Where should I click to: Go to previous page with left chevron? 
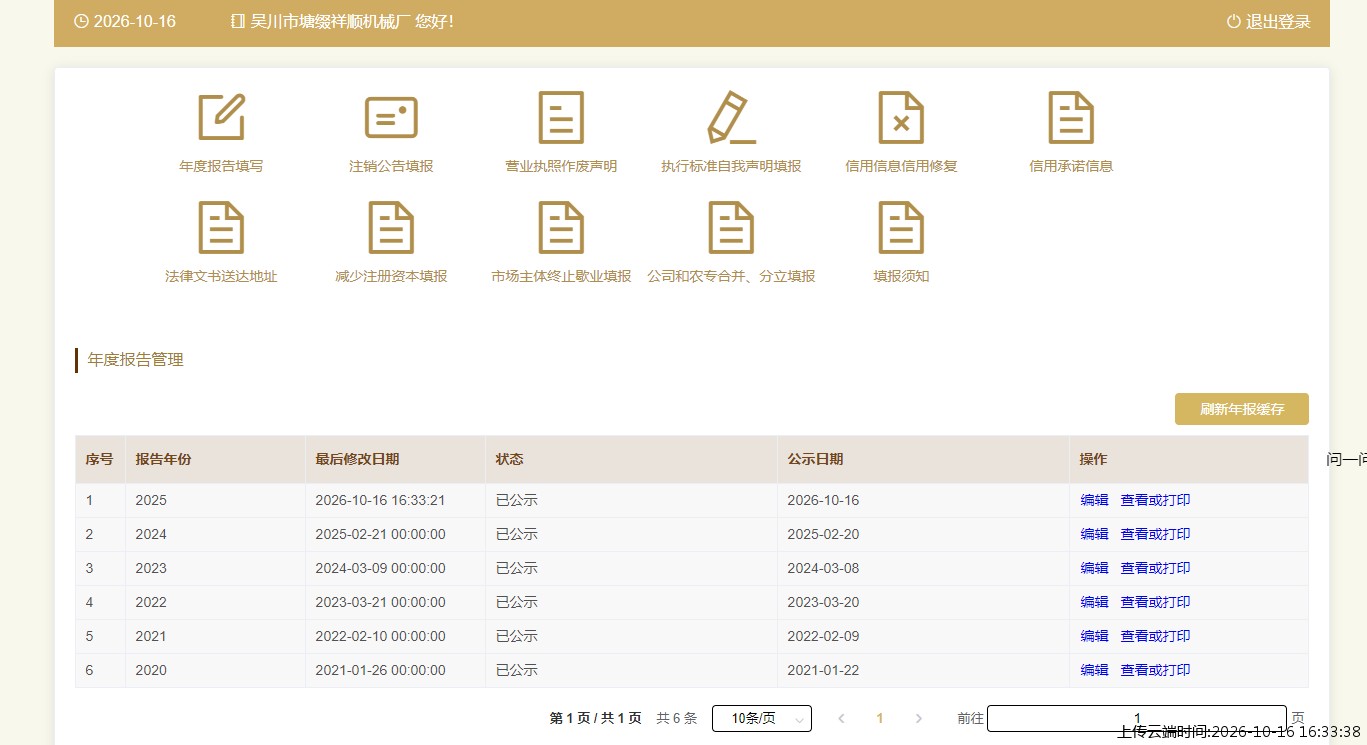click(841, 718)
